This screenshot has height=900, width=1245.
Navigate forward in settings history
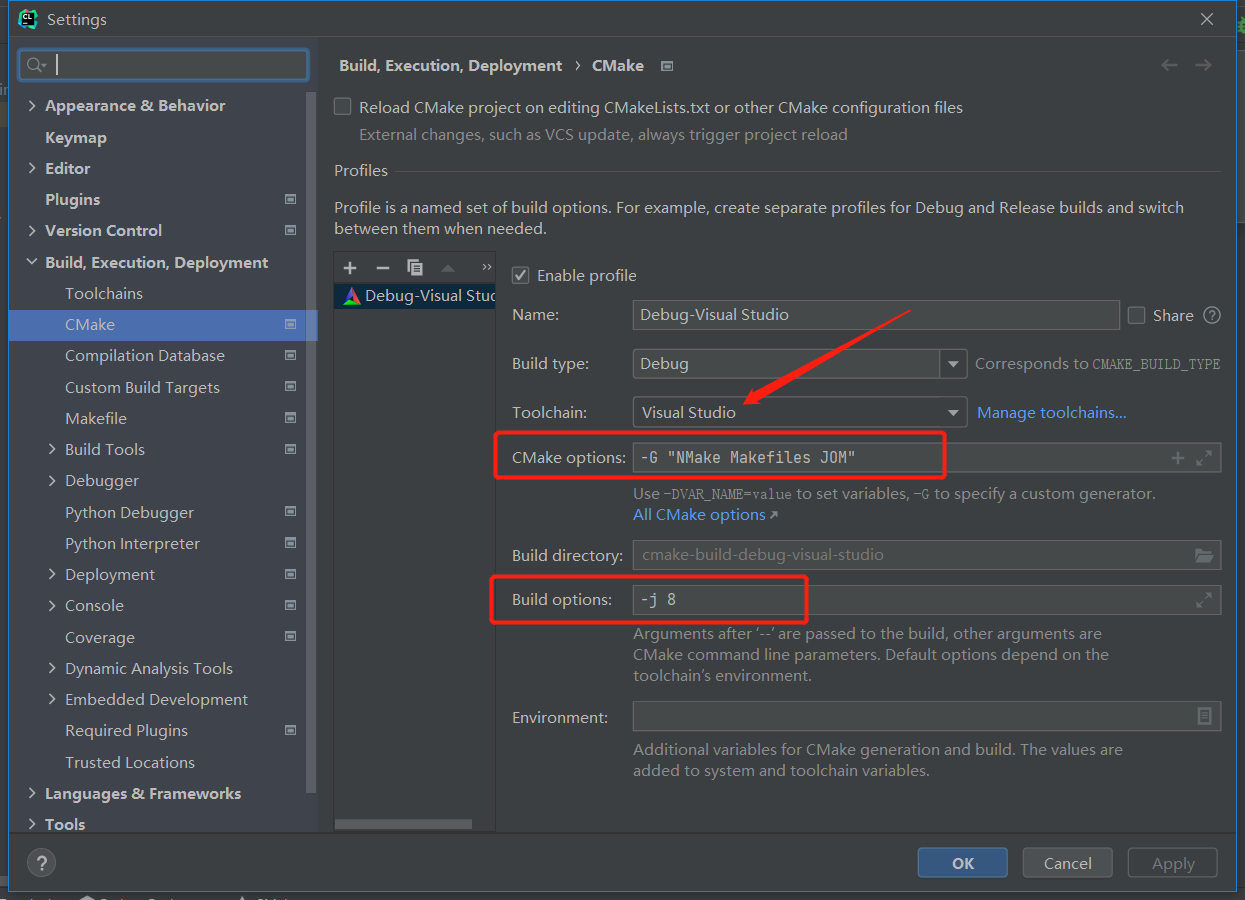pyautogui.click(x=1203, y=65)
